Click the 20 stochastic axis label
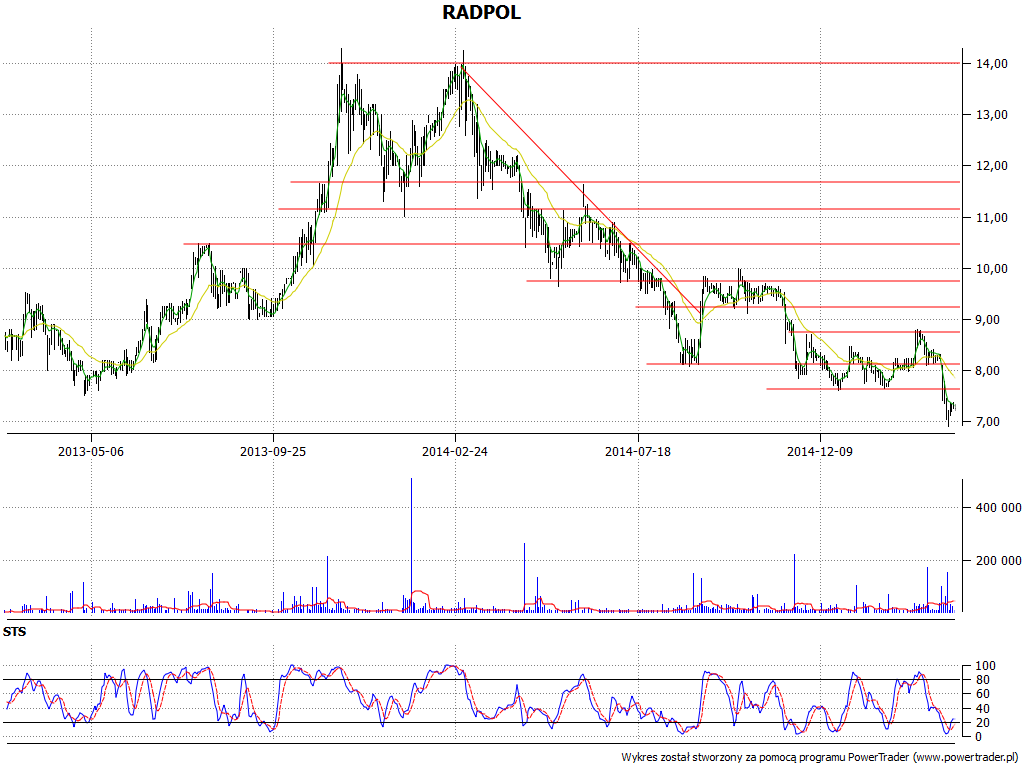1024x768 pixels. pos(982,723)
